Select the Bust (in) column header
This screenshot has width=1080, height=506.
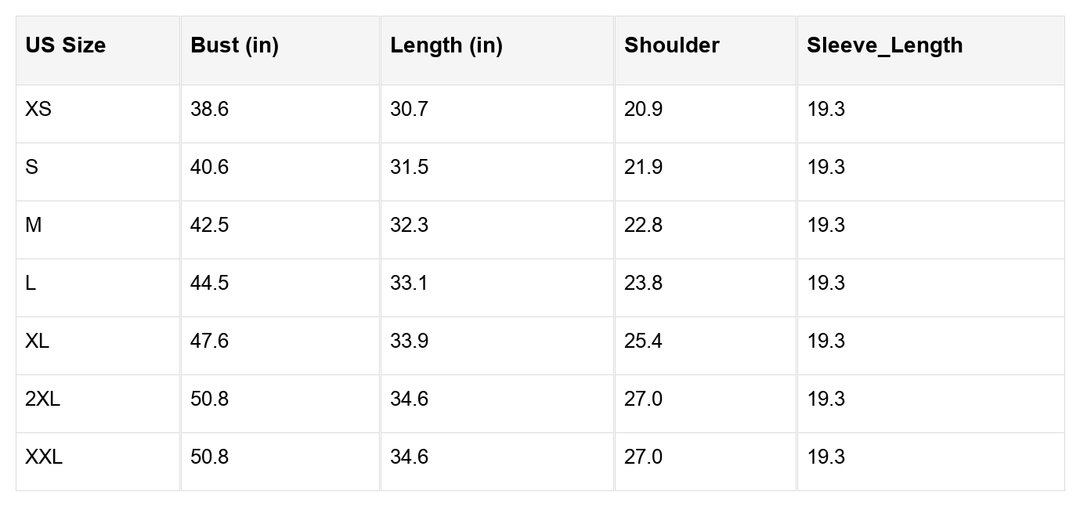[x=234, y=46]
